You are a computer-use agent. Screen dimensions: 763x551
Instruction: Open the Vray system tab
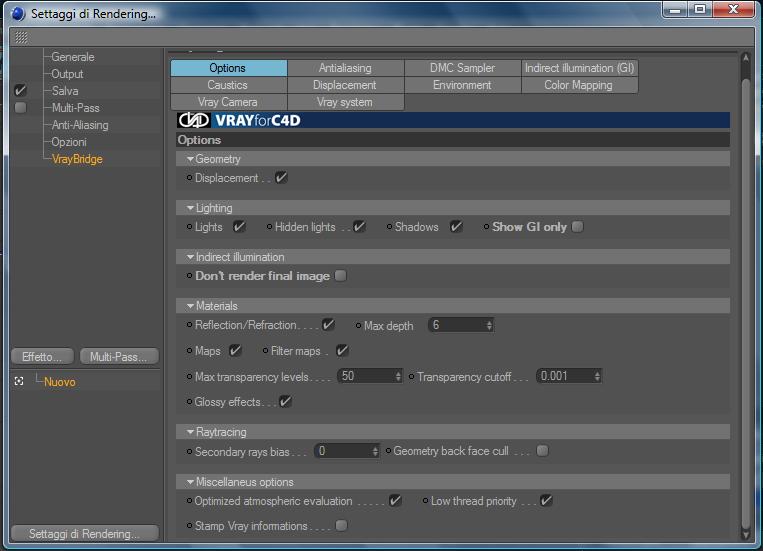point(345,102)
